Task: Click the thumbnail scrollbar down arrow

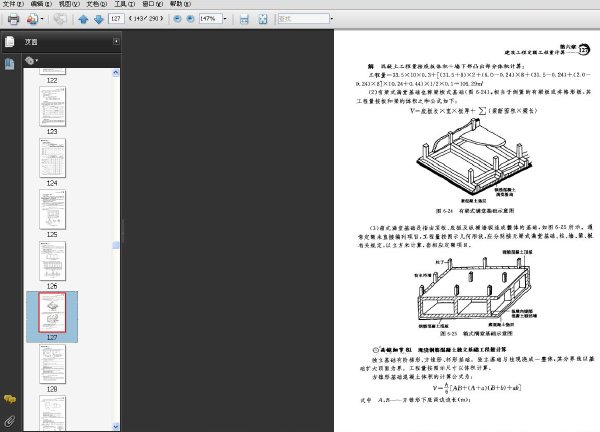Action: coord(116,426)
